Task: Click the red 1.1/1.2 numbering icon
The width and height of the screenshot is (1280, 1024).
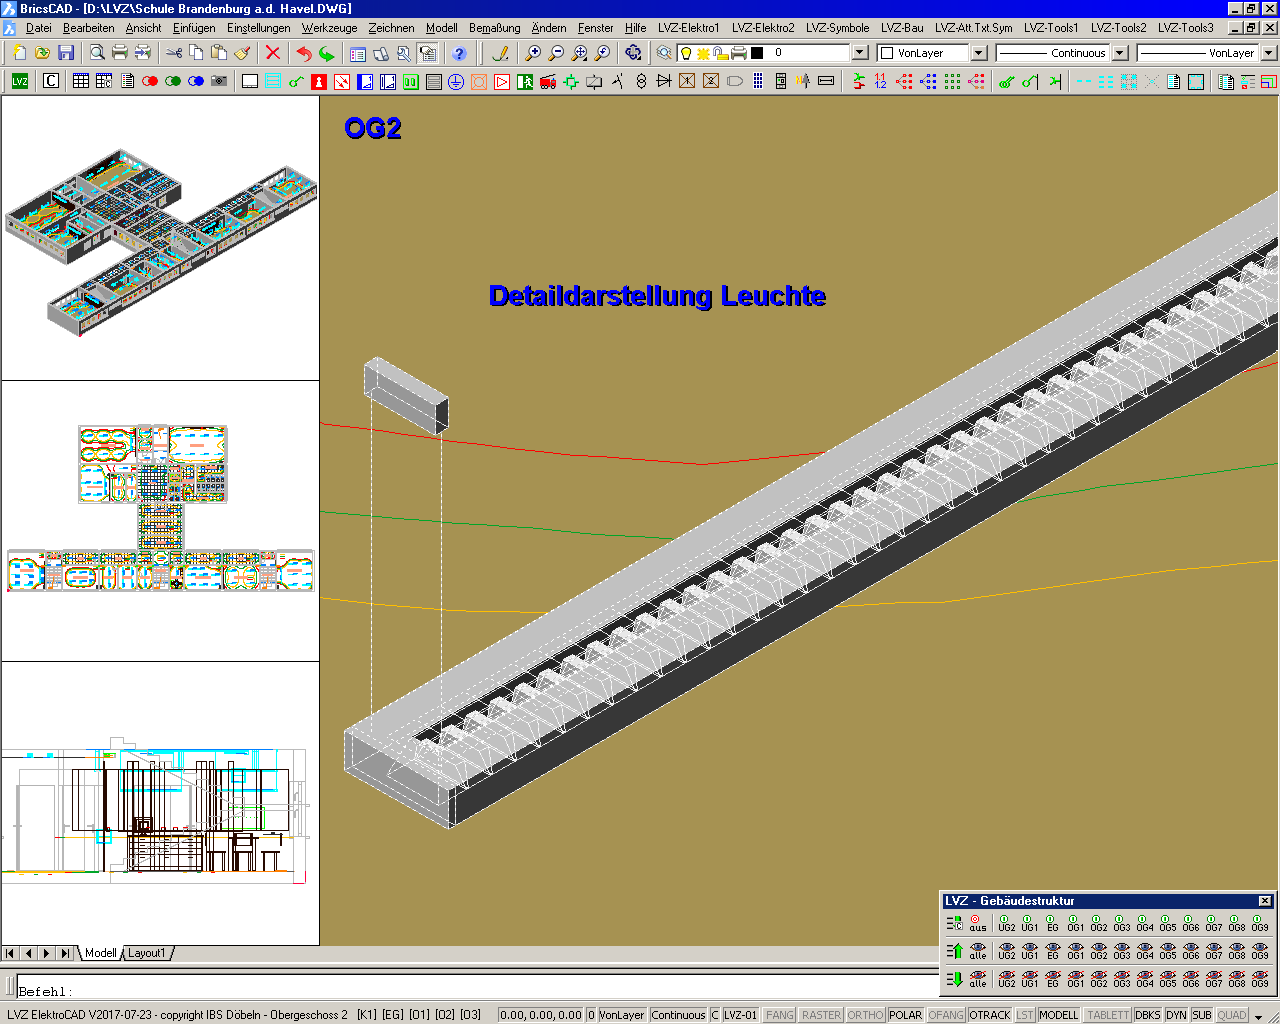Action: pyautogui.click(x=881, y=81)
